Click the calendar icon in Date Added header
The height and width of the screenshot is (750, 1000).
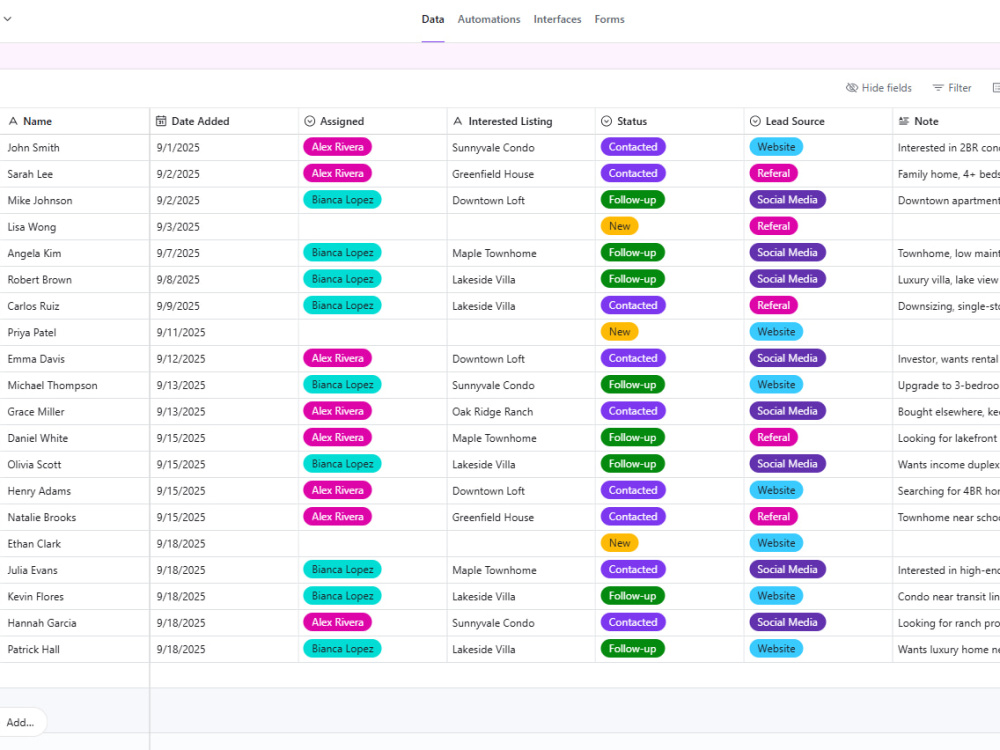(x=161, y=121)
